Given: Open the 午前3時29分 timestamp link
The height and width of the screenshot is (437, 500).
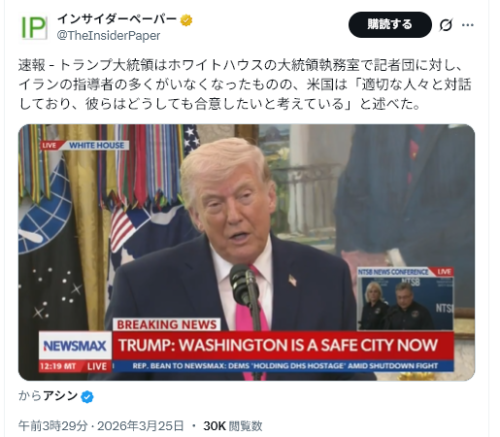Looking at the screenshot, I should [x=53, y=426].
